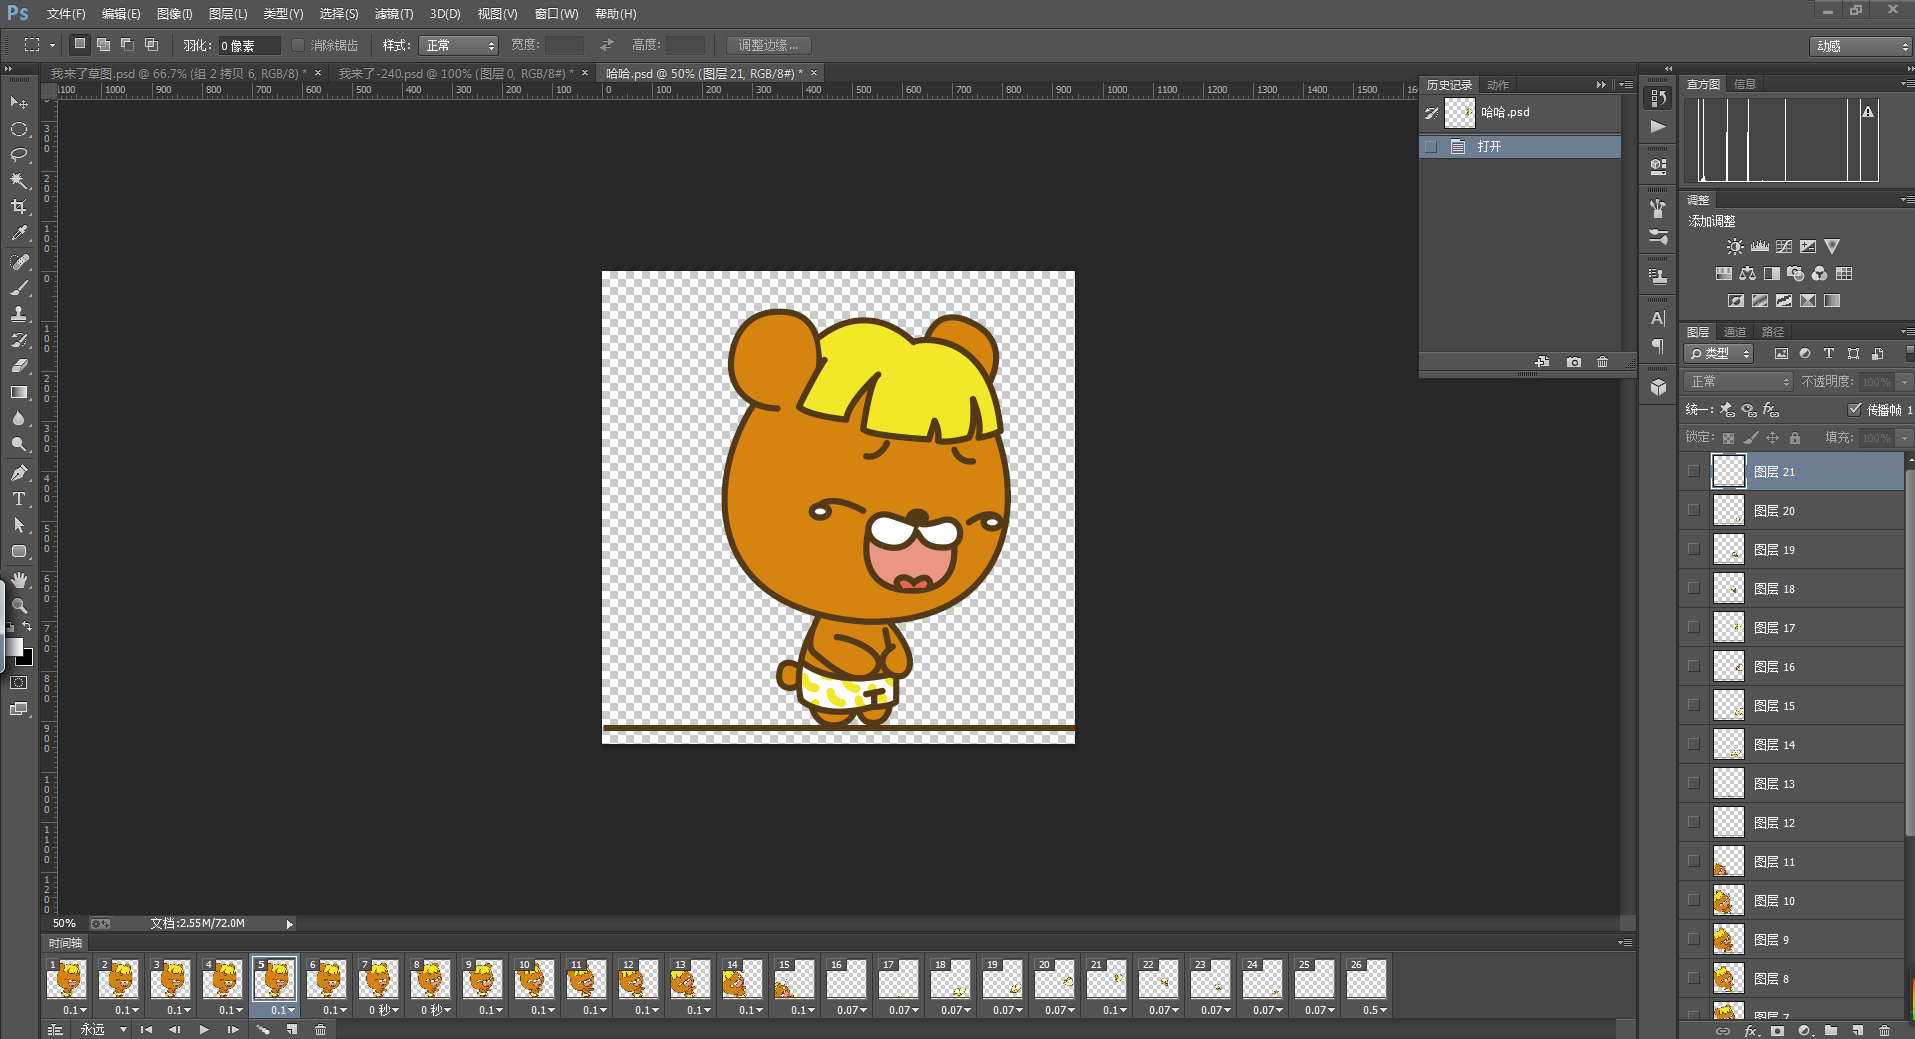Select the Hand tool

pos(19,581)
